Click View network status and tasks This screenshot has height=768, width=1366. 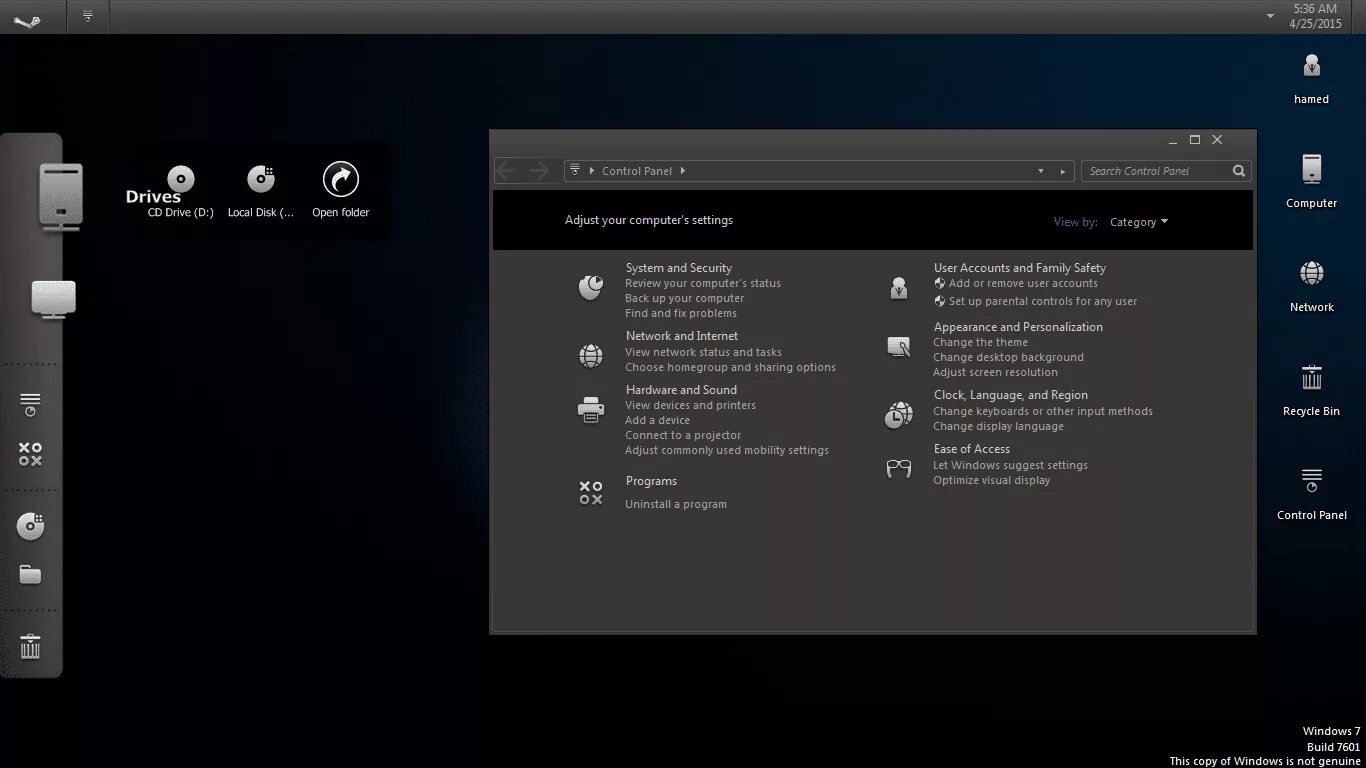pos(704,352)
